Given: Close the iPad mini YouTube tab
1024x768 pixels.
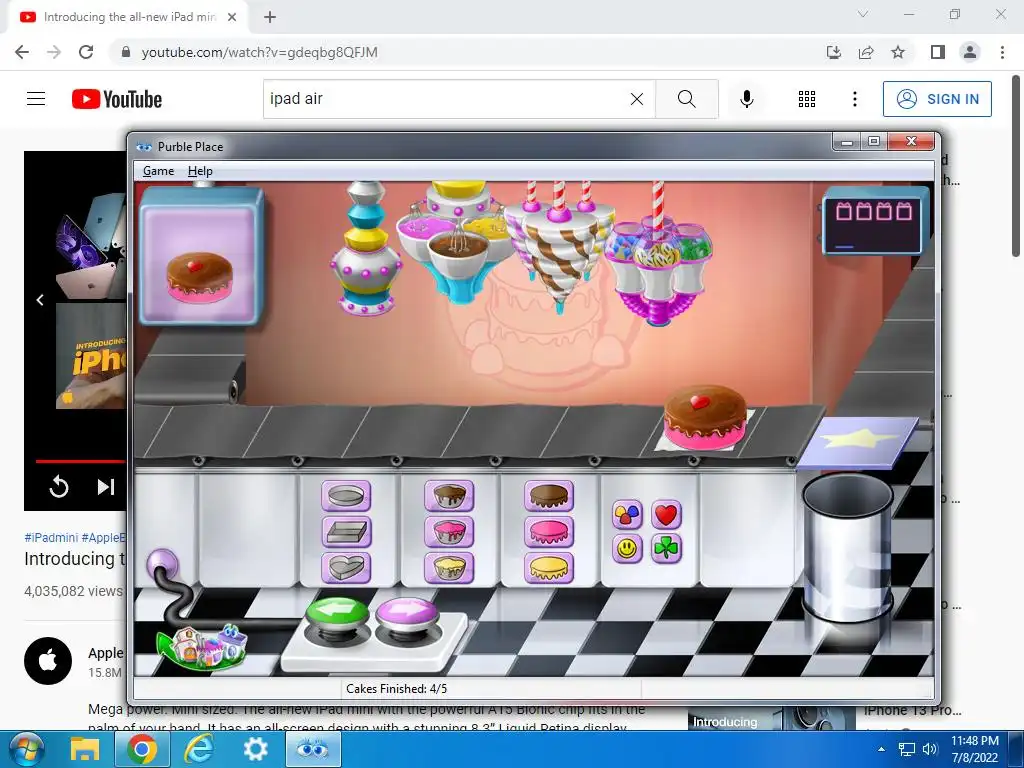Looking at the screenshot, I should [x=232, y=17].
